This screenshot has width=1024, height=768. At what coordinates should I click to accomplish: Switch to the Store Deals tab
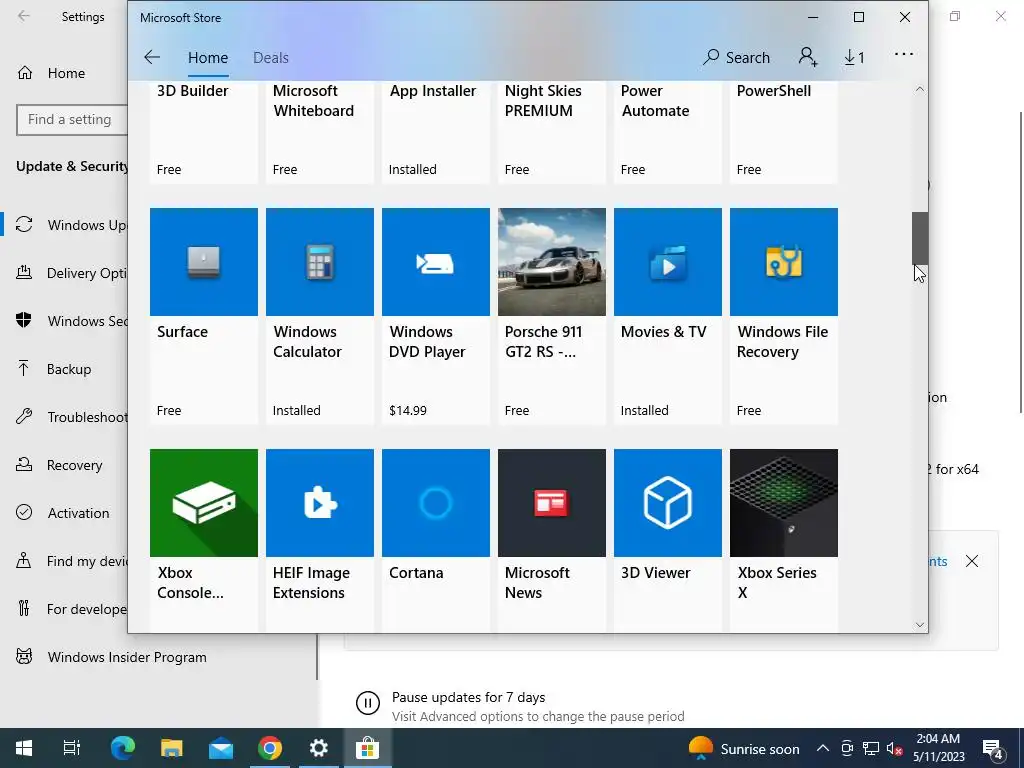click(271, 57)
